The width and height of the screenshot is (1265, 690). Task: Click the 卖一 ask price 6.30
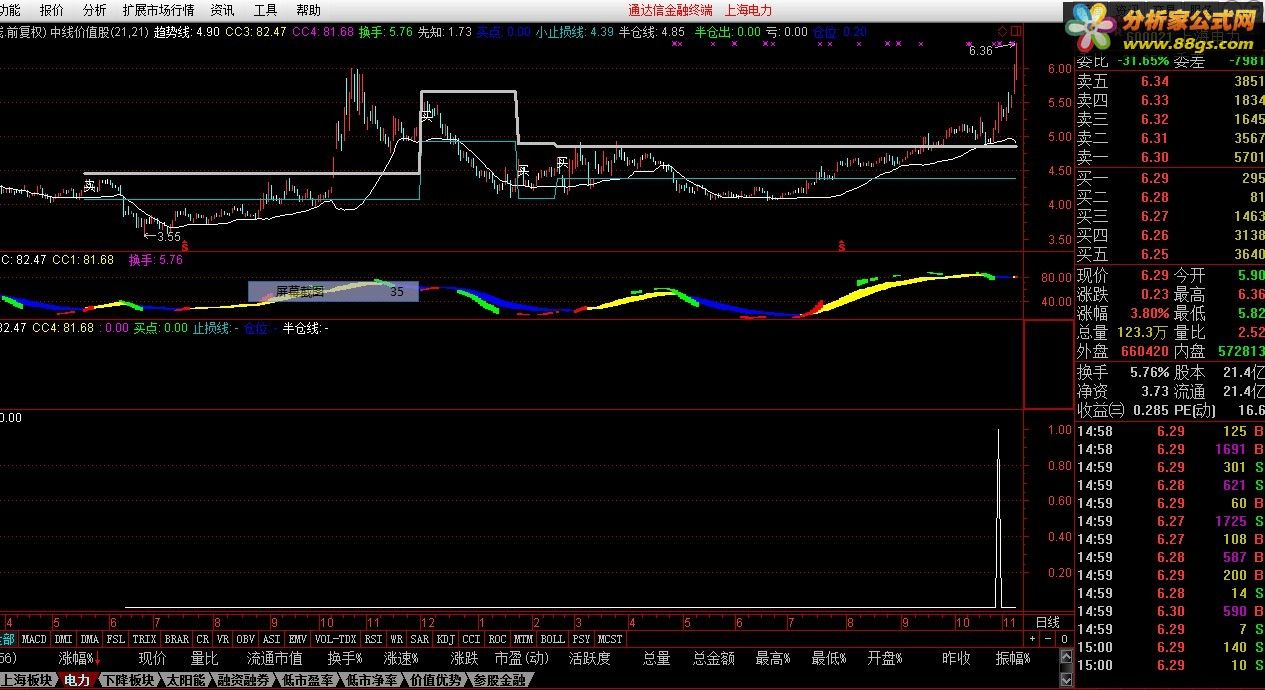point(1154,157)
